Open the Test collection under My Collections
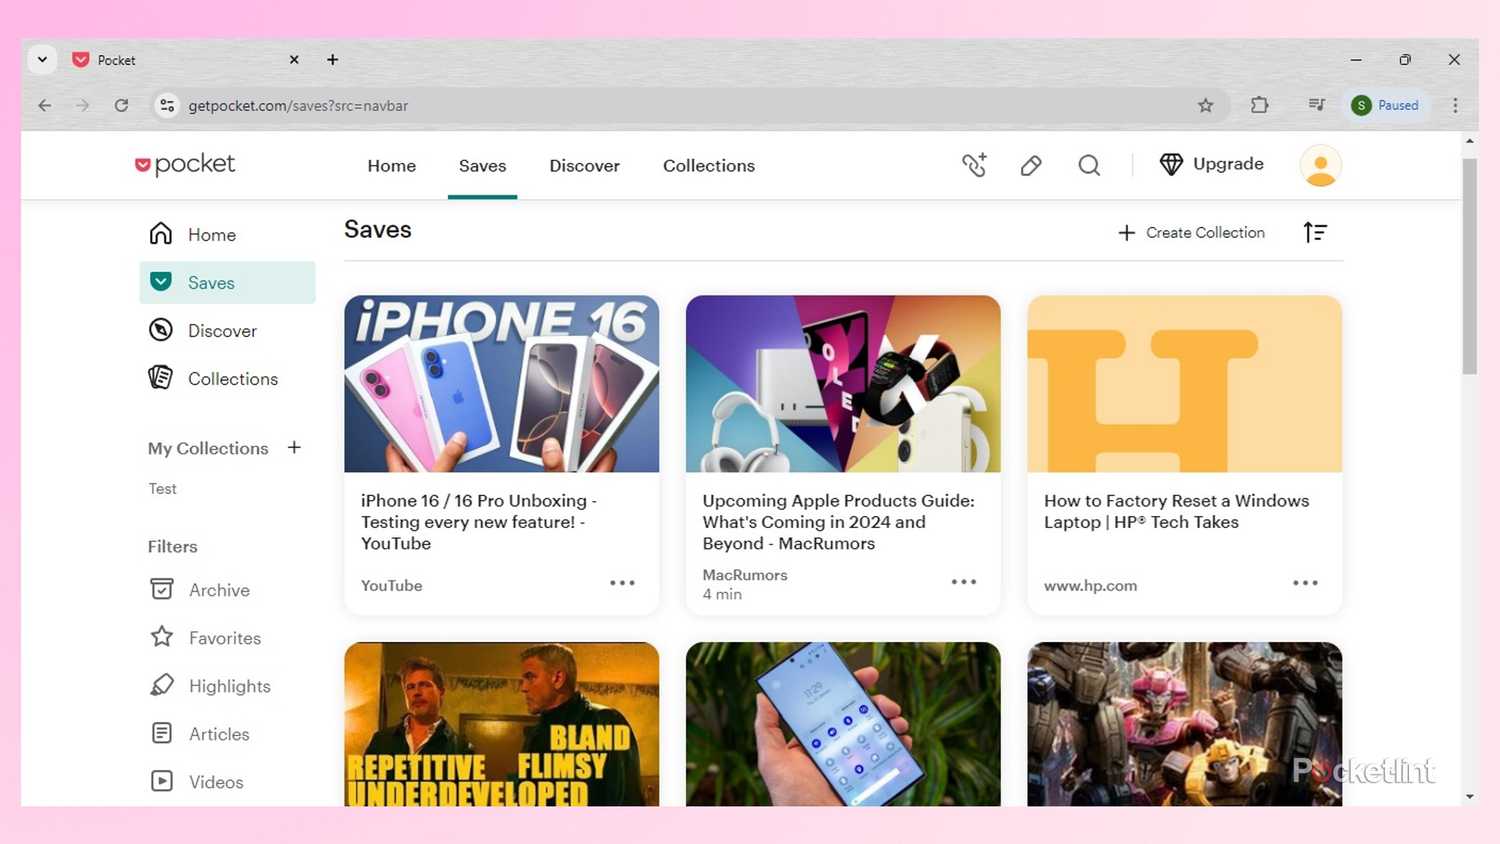Viewport: 1500px width, 844px height. coord(162,488)
